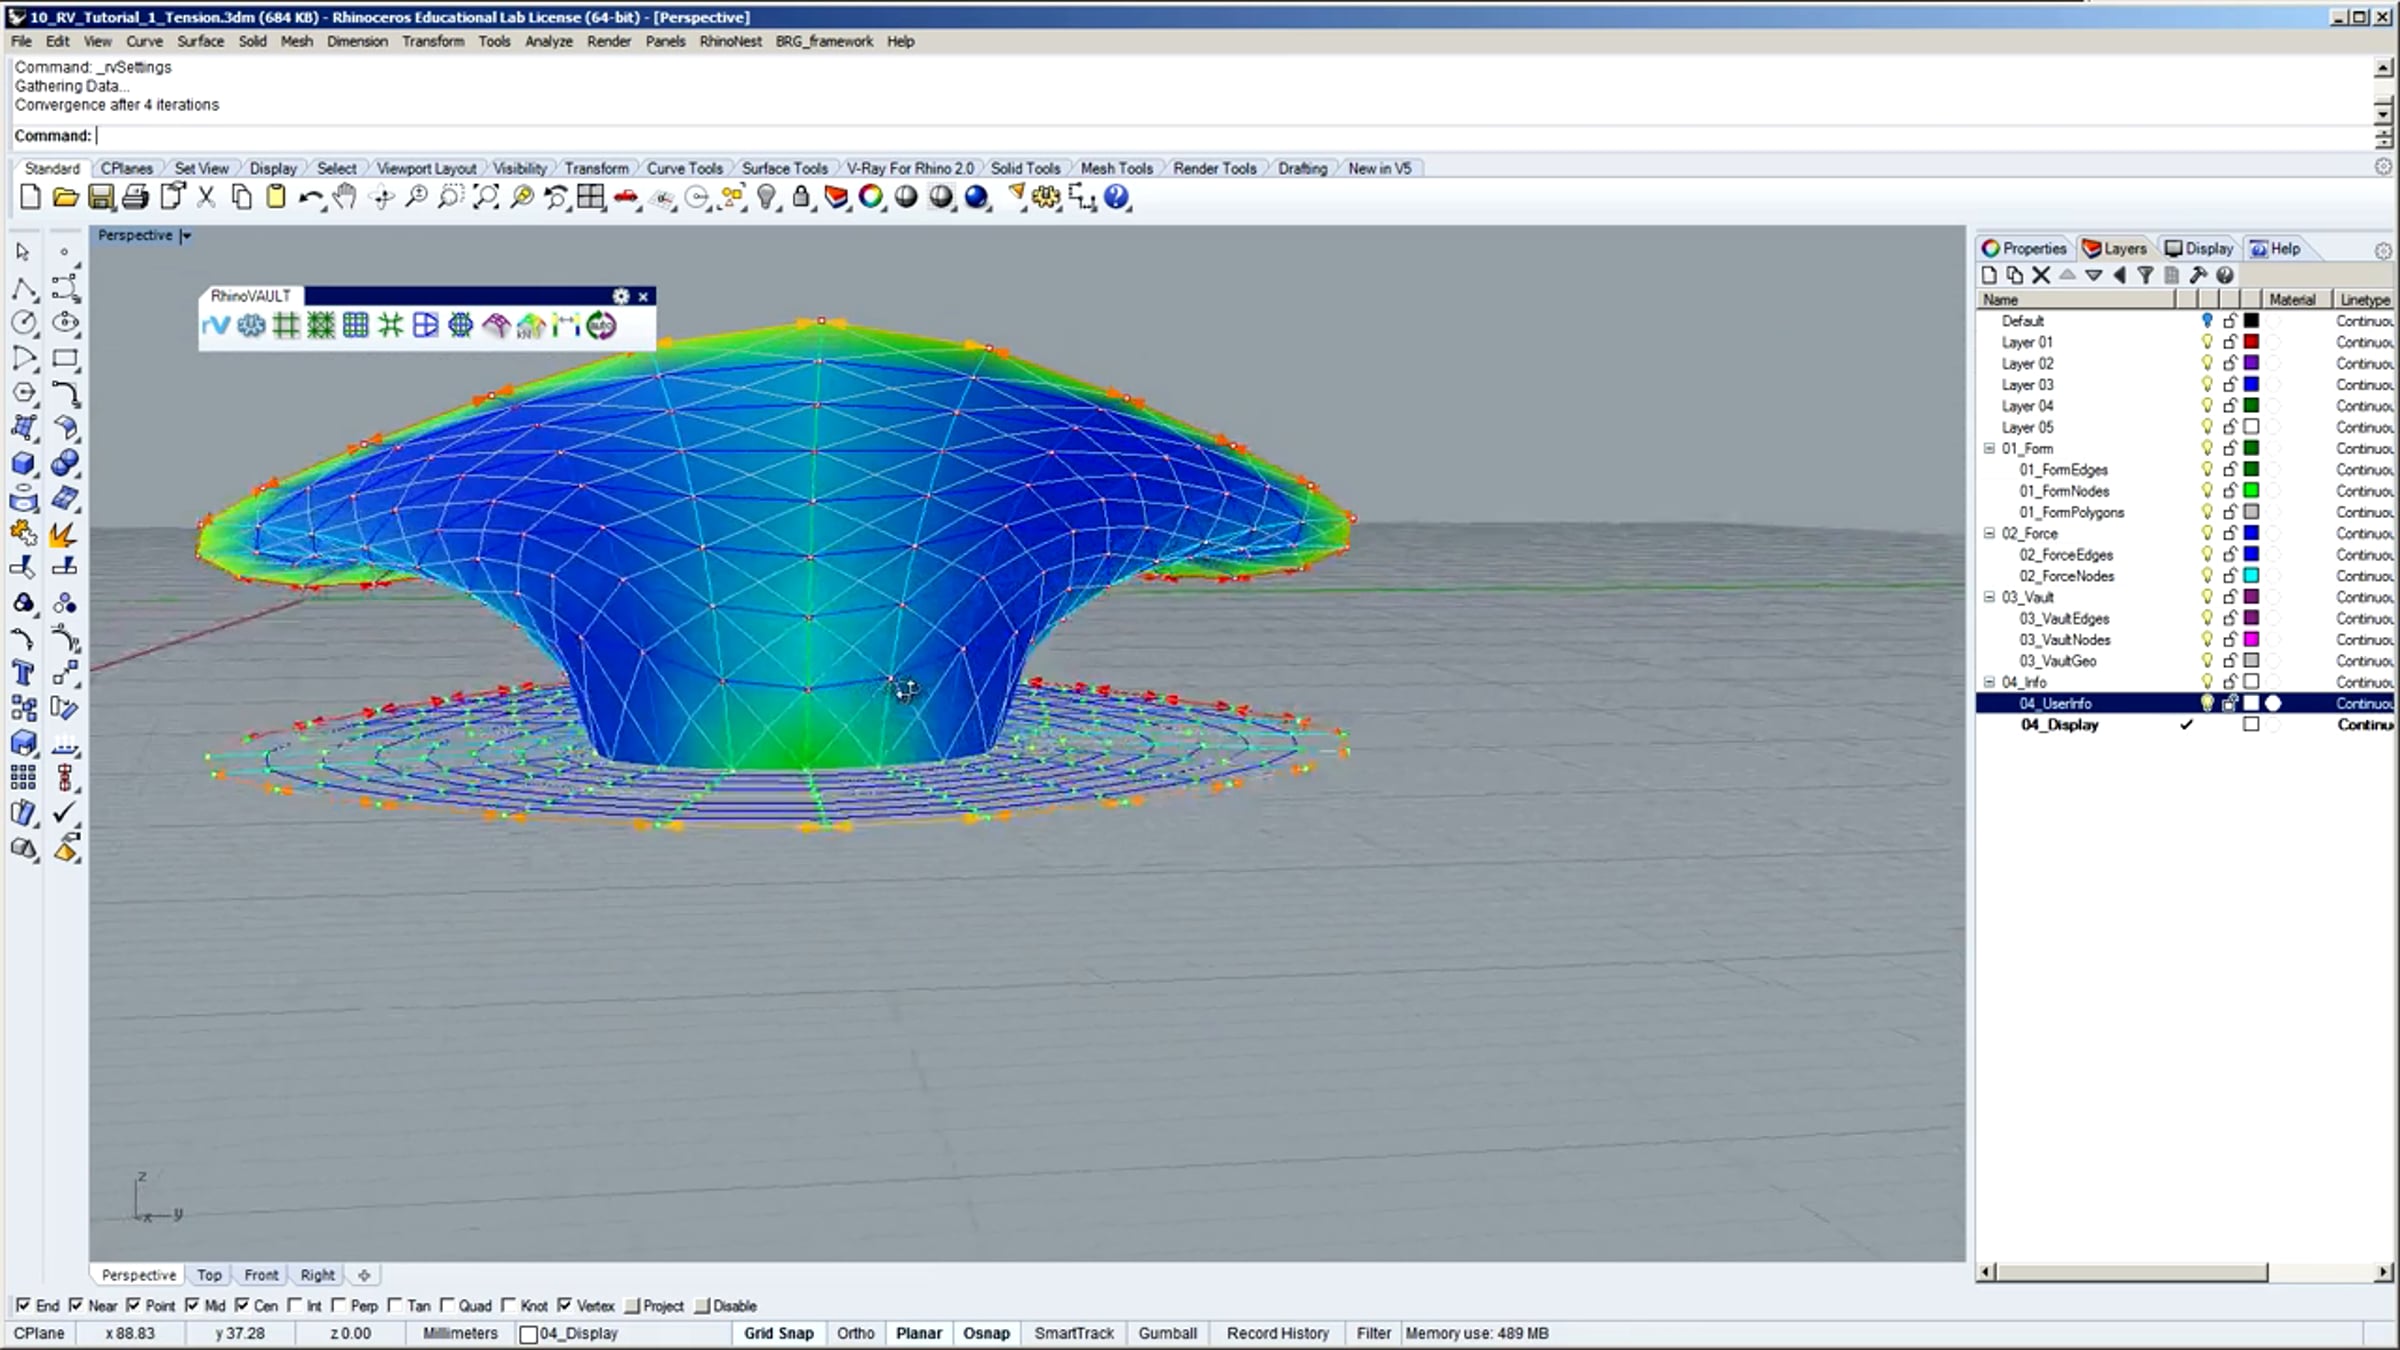Collapse the 01_Form layer group
The height and width of the screenshot is (1350, 2400).
click(1989, 449)
